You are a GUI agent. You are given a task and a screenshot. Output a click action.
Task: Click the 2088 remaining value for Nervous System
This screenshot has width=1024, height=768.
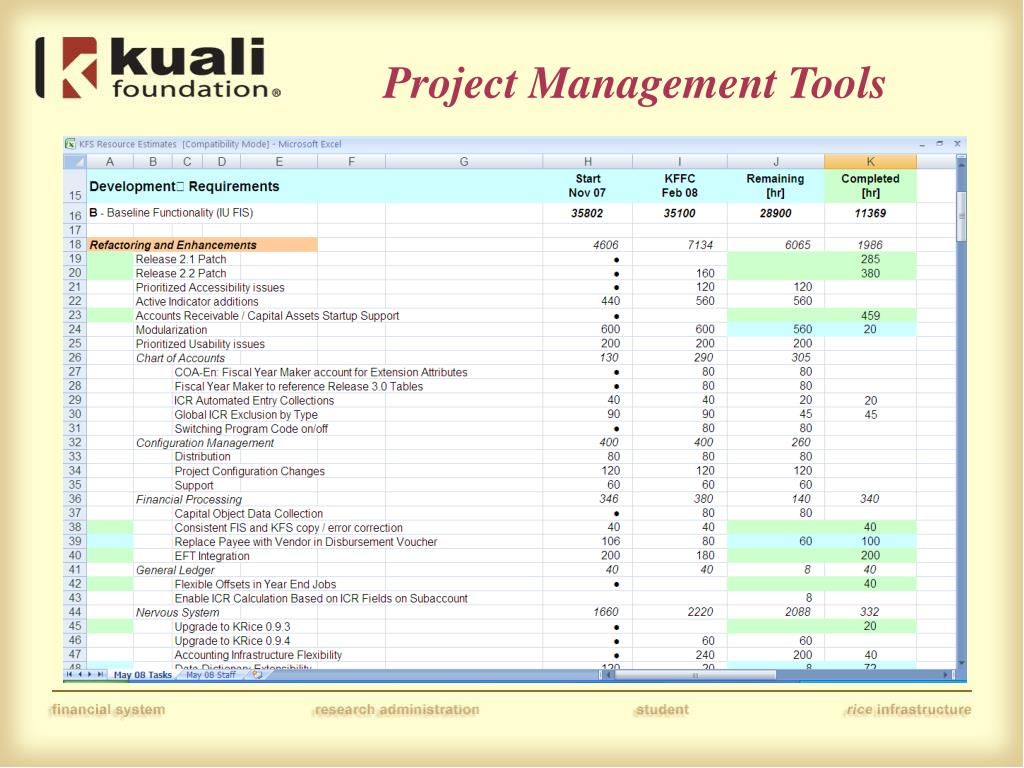coord(798,613)
